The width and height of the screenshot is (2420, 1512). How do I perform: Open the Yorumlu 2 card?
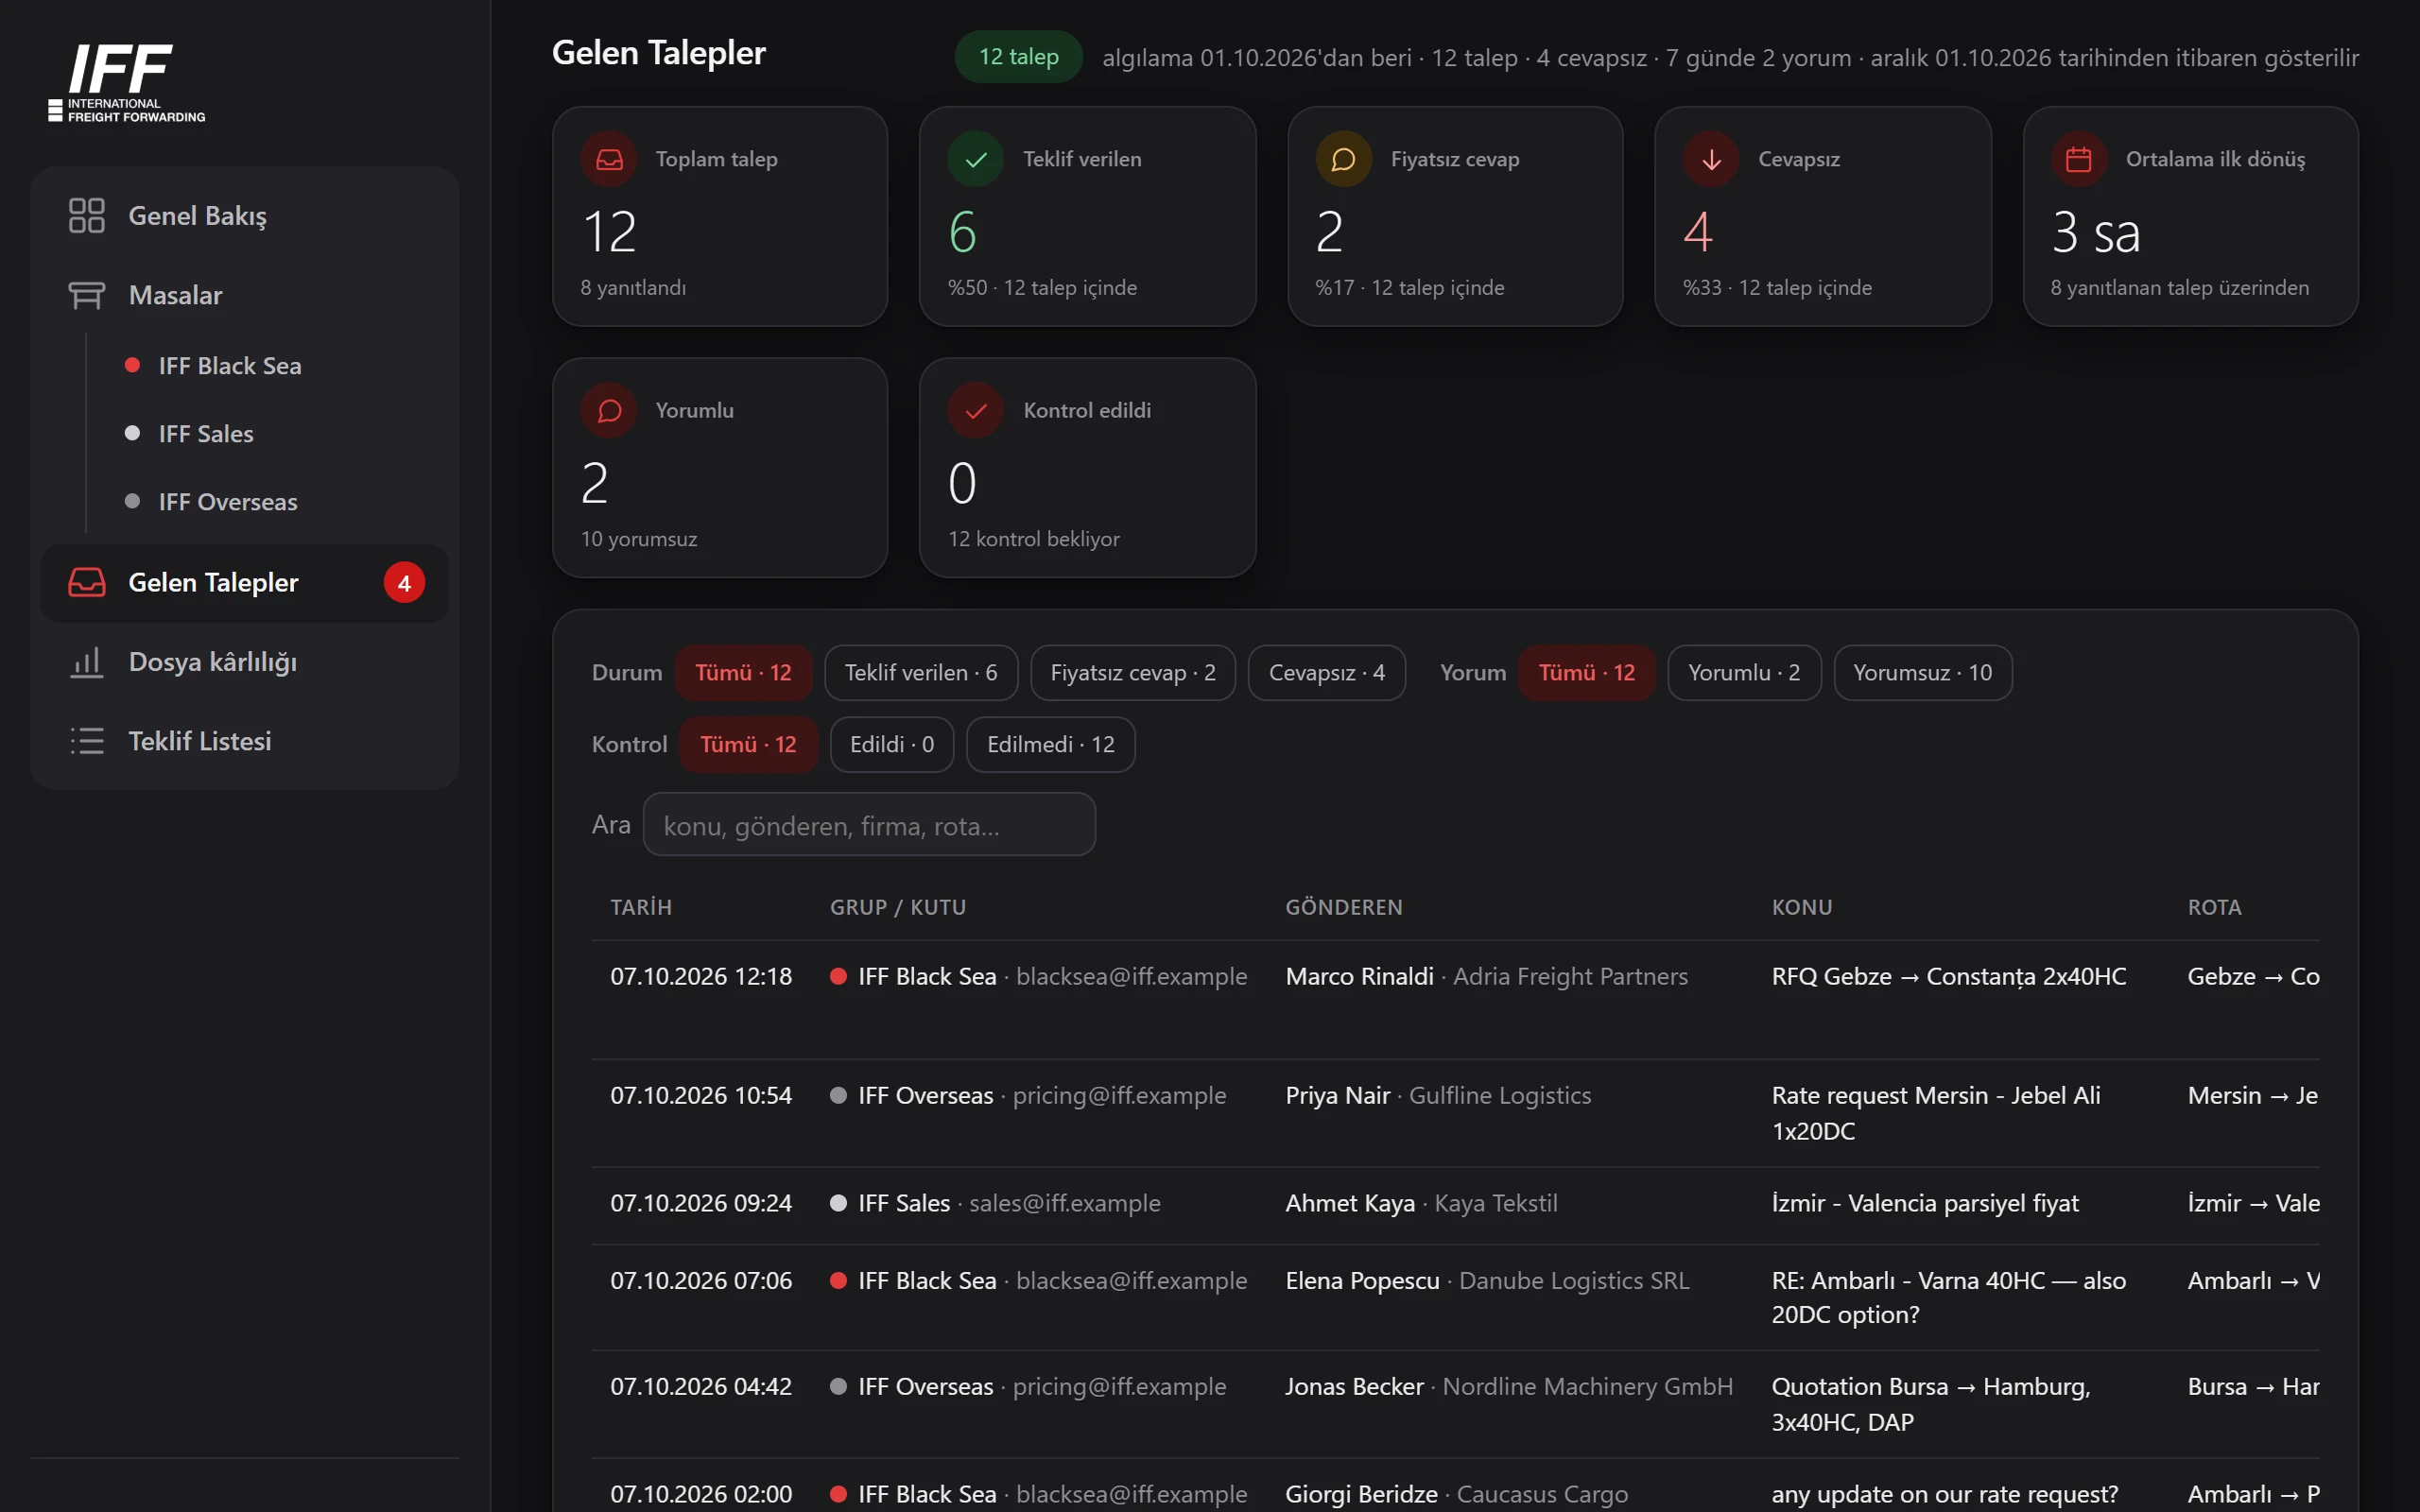point(720,468)
